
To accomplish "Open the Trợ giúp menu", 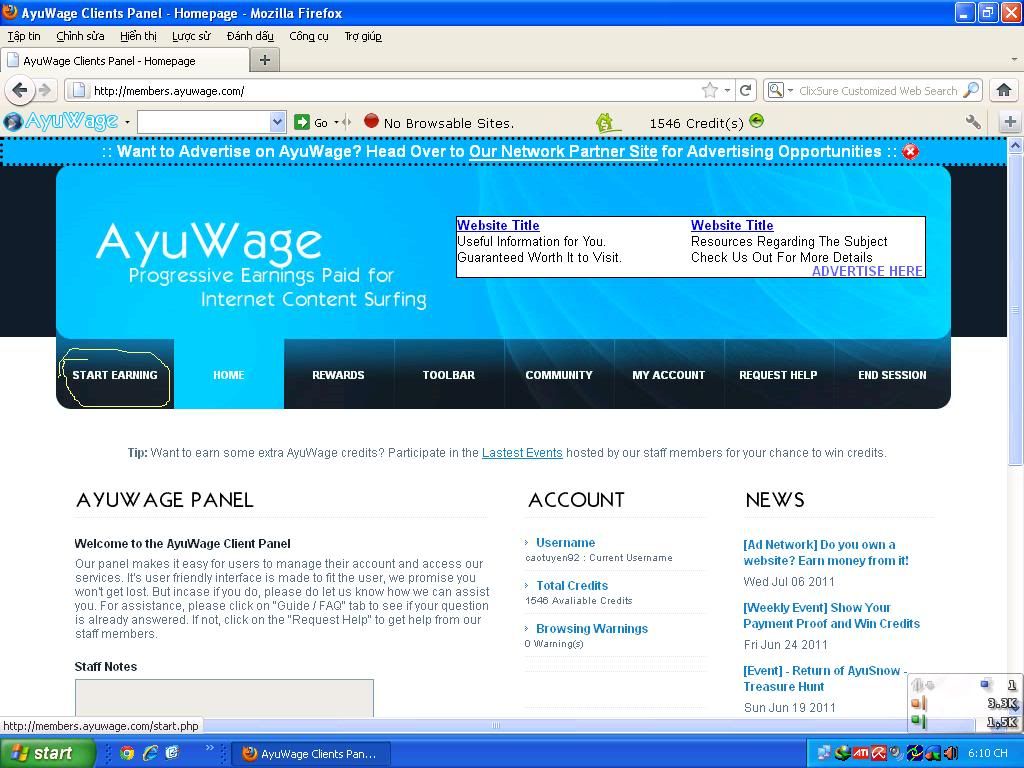I will [363, 36].
